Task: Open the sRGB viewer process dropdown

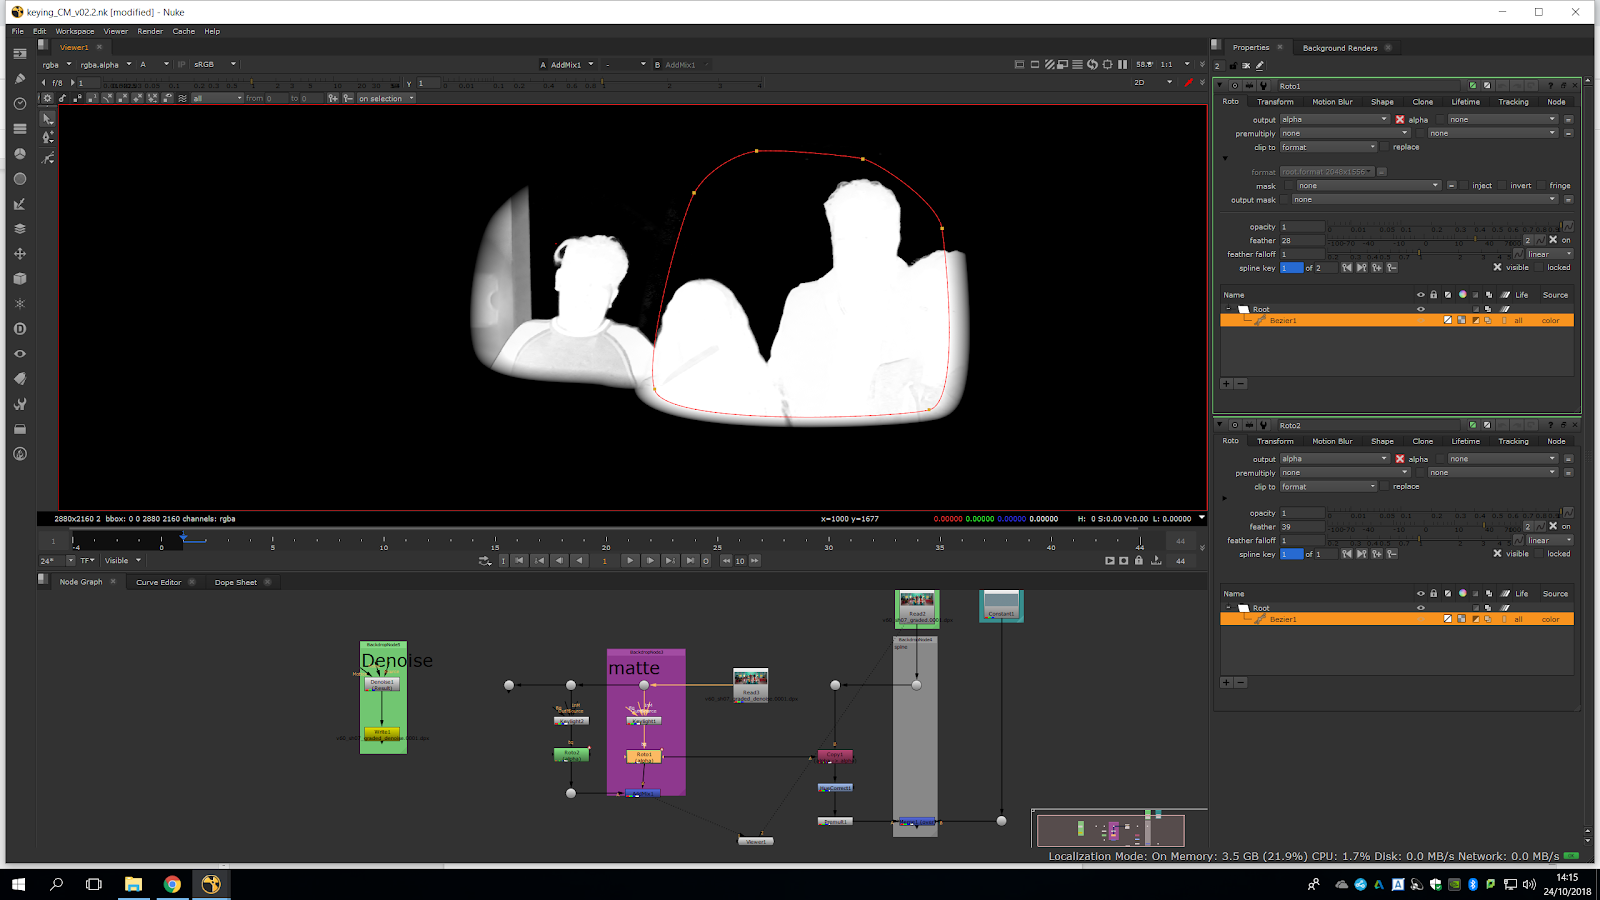Action: (x=215, y=65)
